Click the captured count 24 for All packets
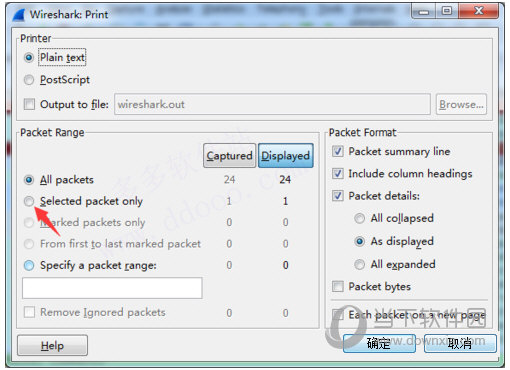Viewport: 510px width, 370px height. tap(229, 180)
